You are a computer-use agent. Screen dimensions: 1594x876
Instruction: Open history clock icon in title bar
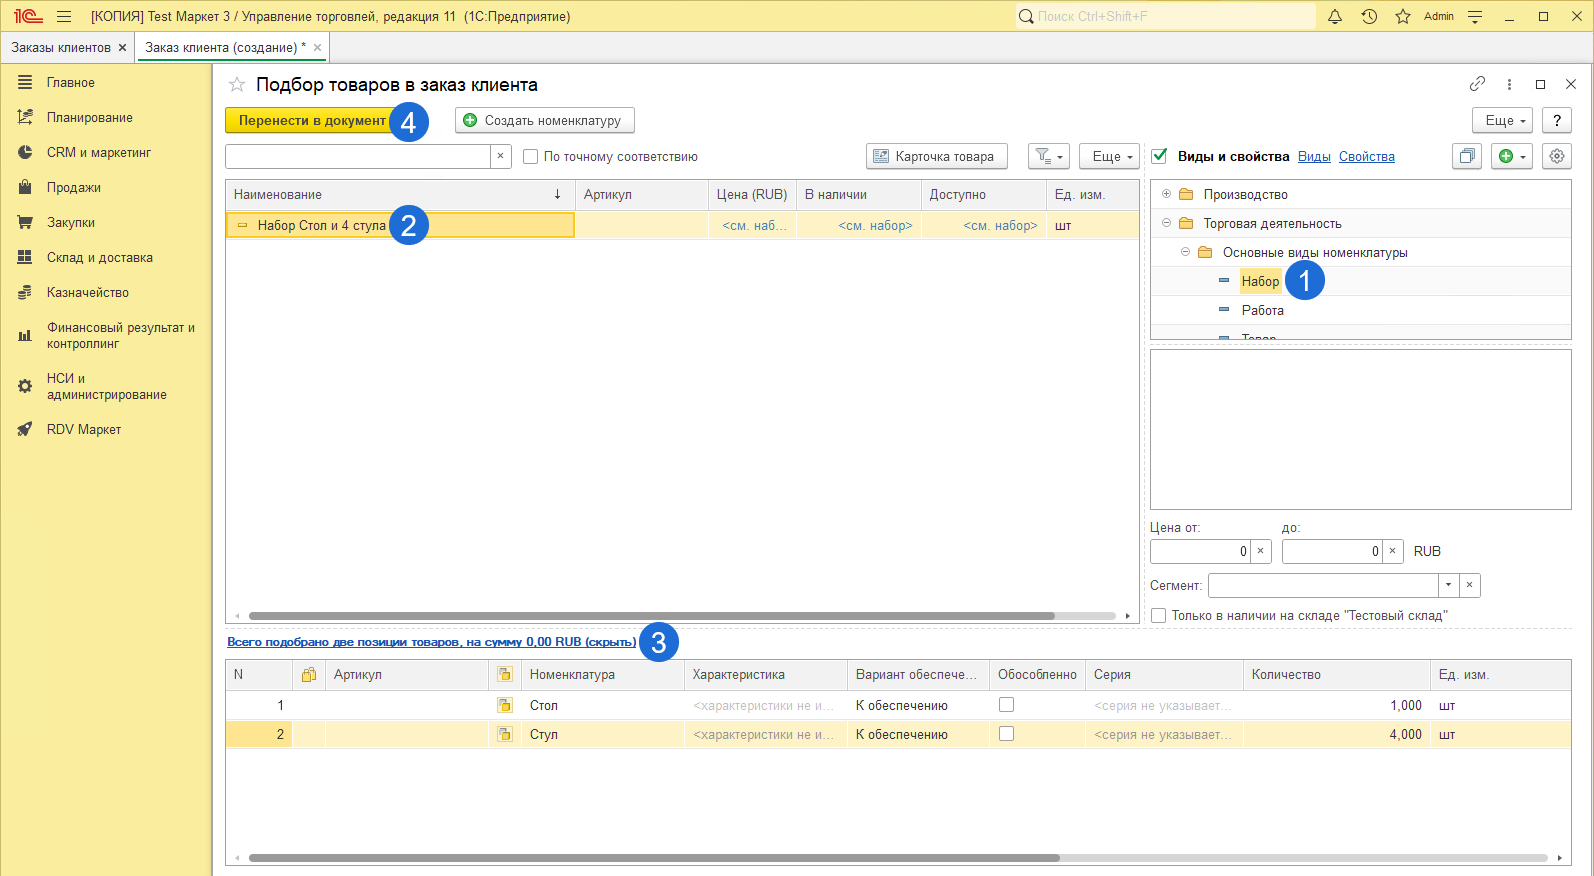pos(1369,16)
